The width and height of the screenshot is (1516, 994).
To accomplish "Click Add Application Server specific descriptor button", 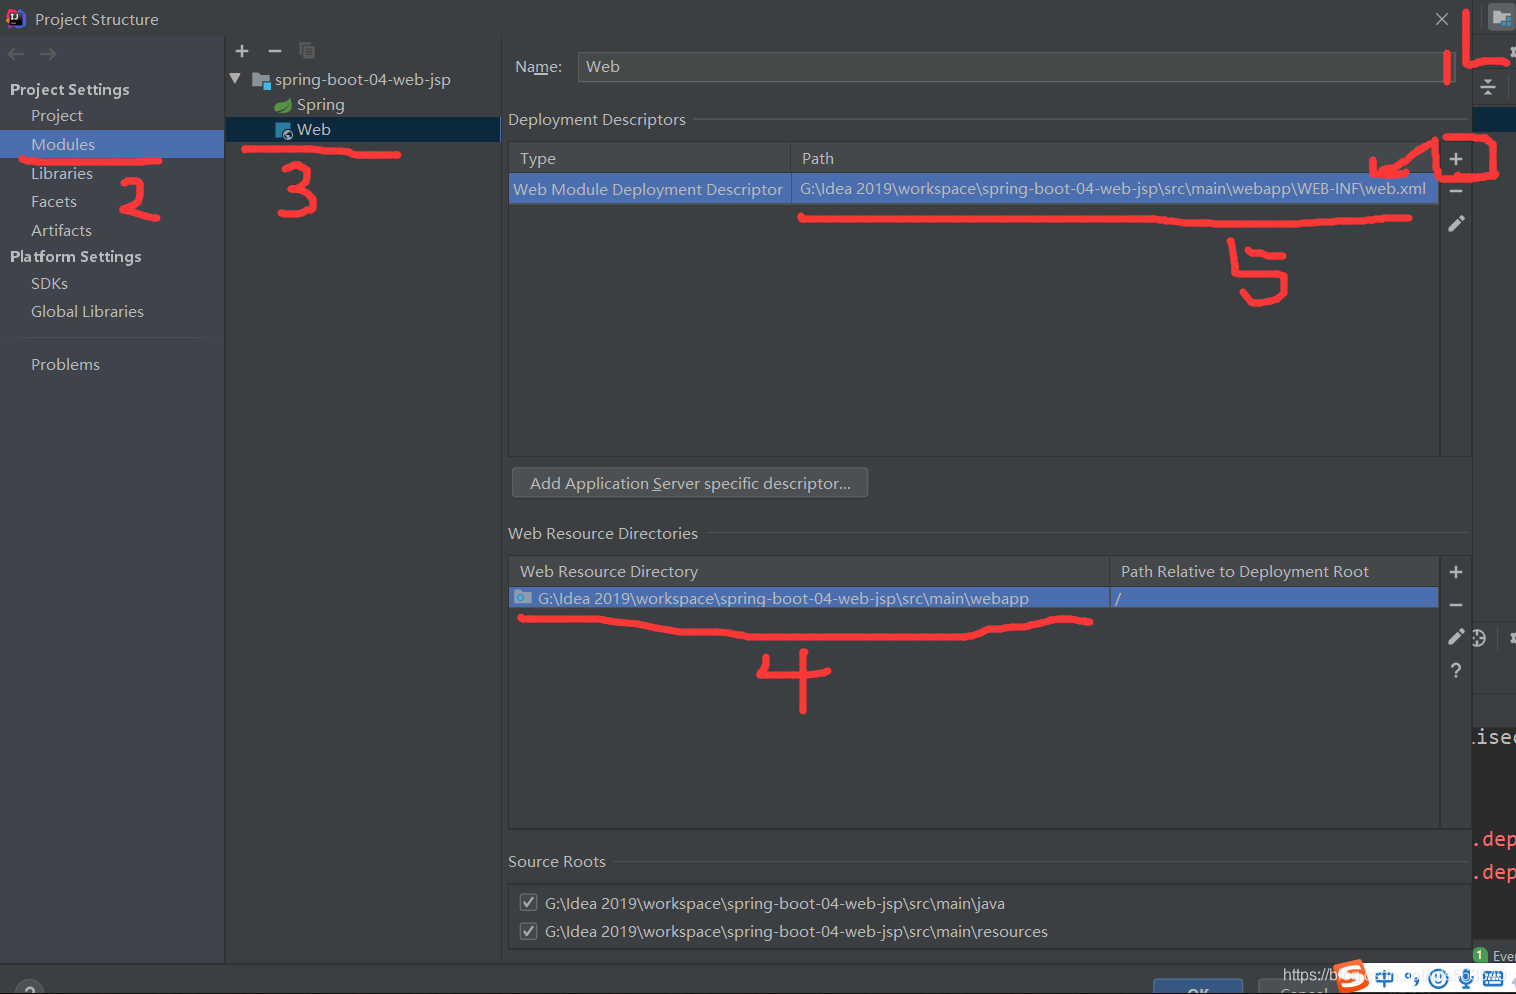I will [x=690, y=483].
